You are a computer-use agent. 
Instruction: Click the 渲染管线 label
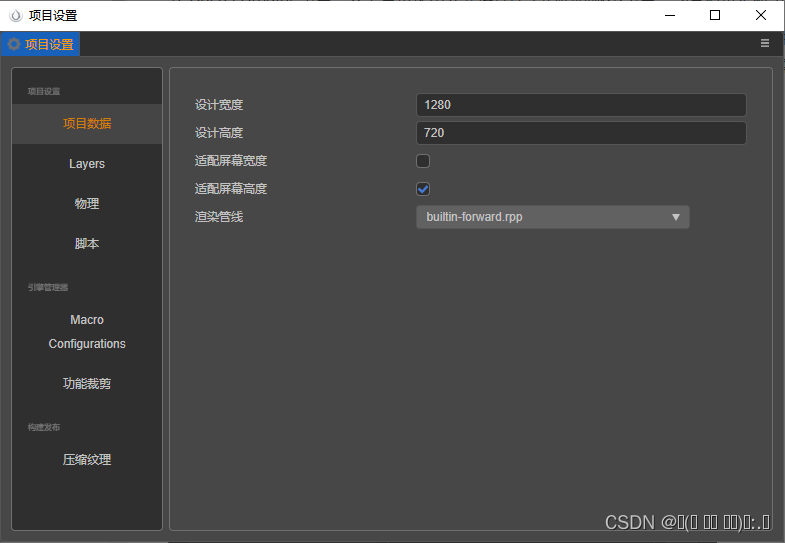(219, 217)
